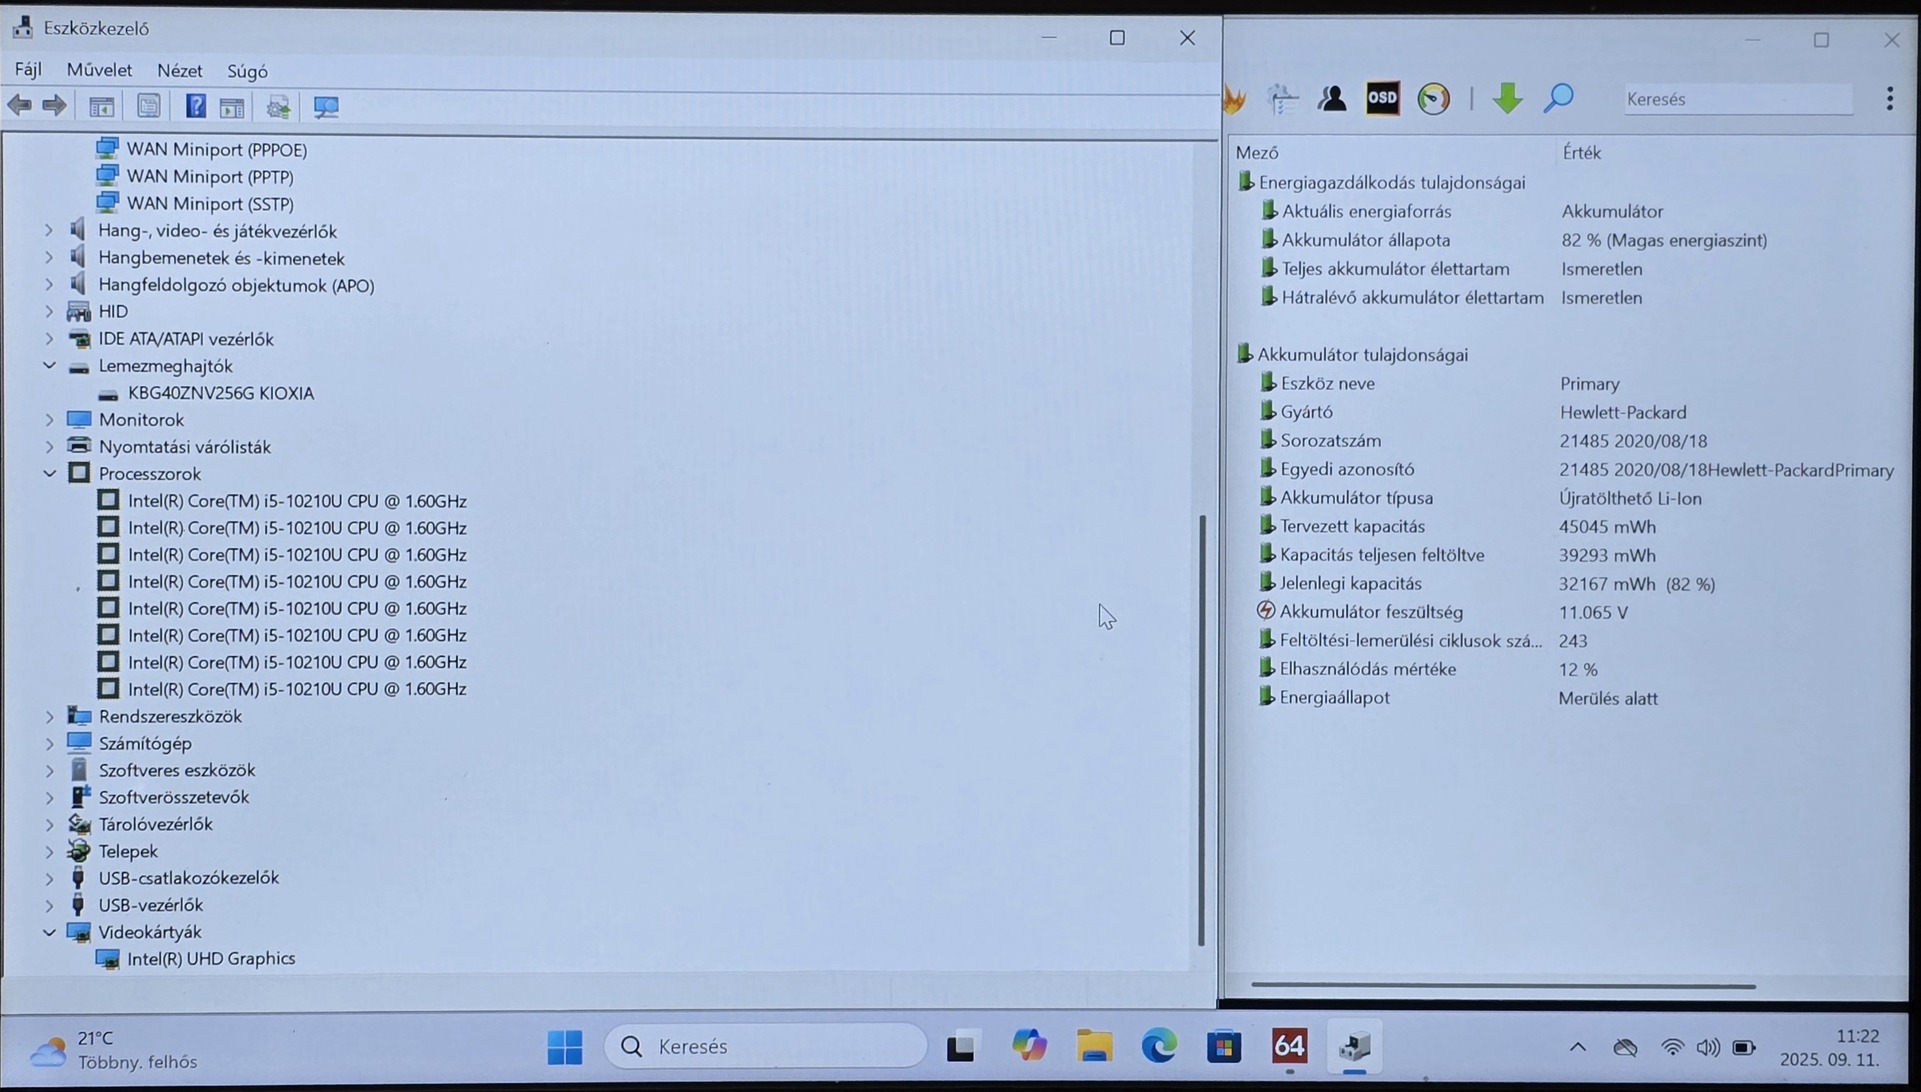The image size is (1921, 1092).
Task: Click the blue magnifier search icon
Action: [1558, 98]
